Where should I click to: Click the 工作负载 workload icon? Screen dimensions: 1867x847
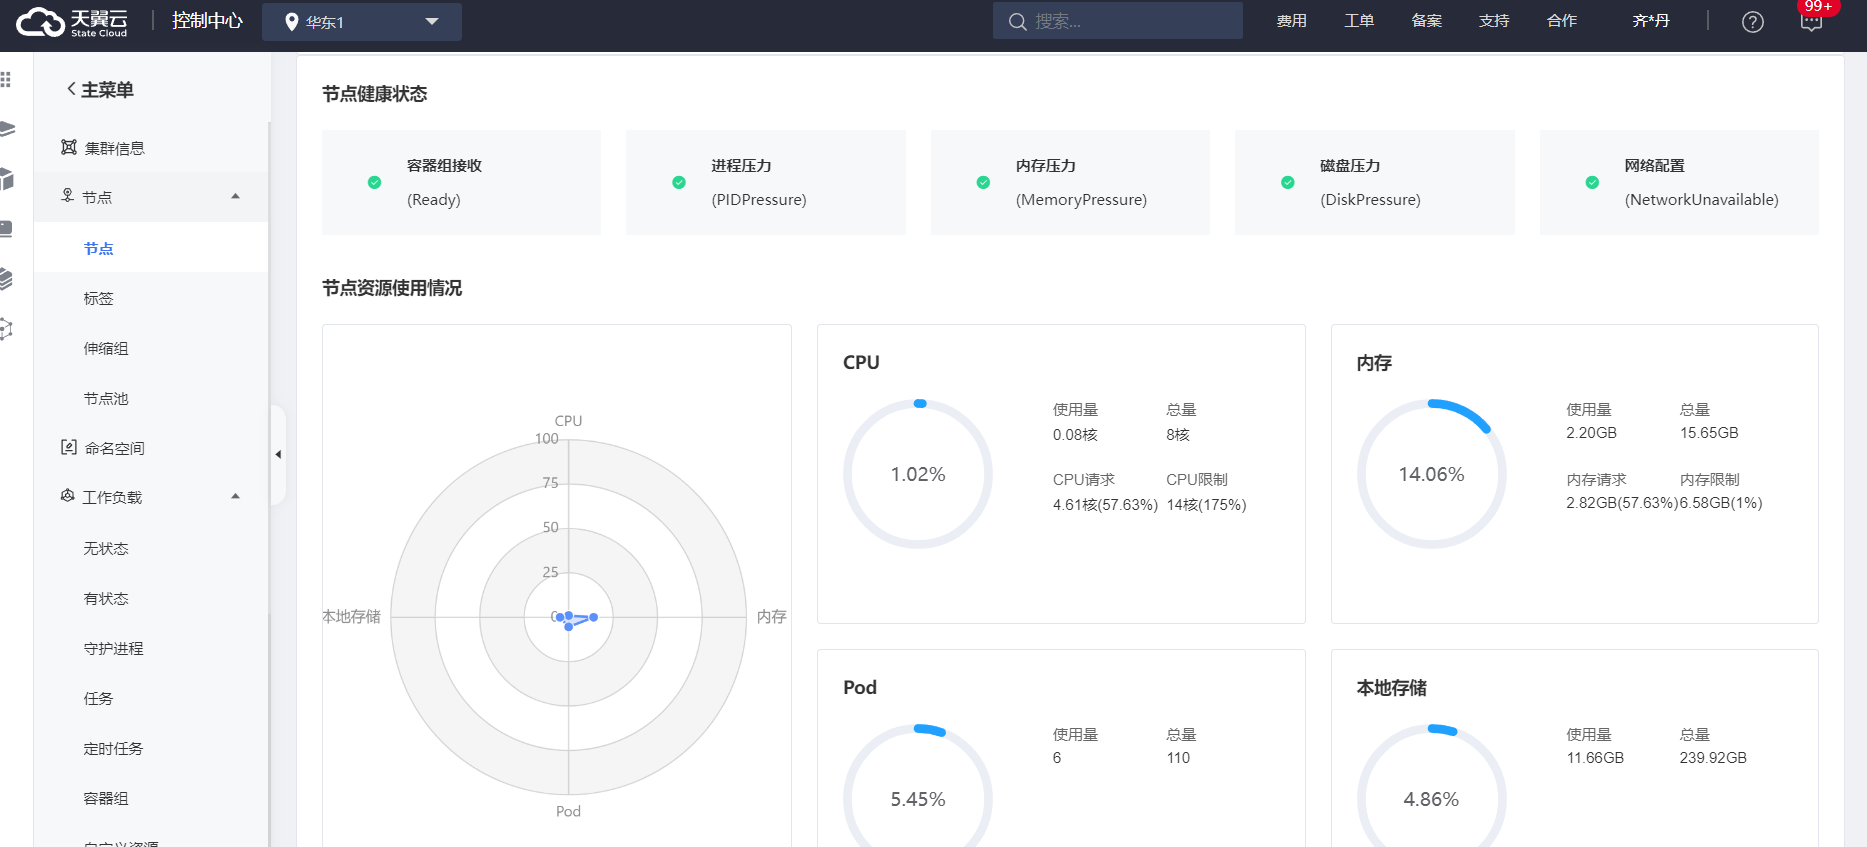(x=68, y=496)
